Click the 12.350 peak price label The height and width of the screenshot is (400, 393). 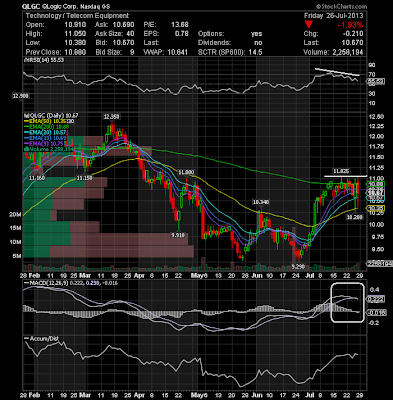(112, 117)
